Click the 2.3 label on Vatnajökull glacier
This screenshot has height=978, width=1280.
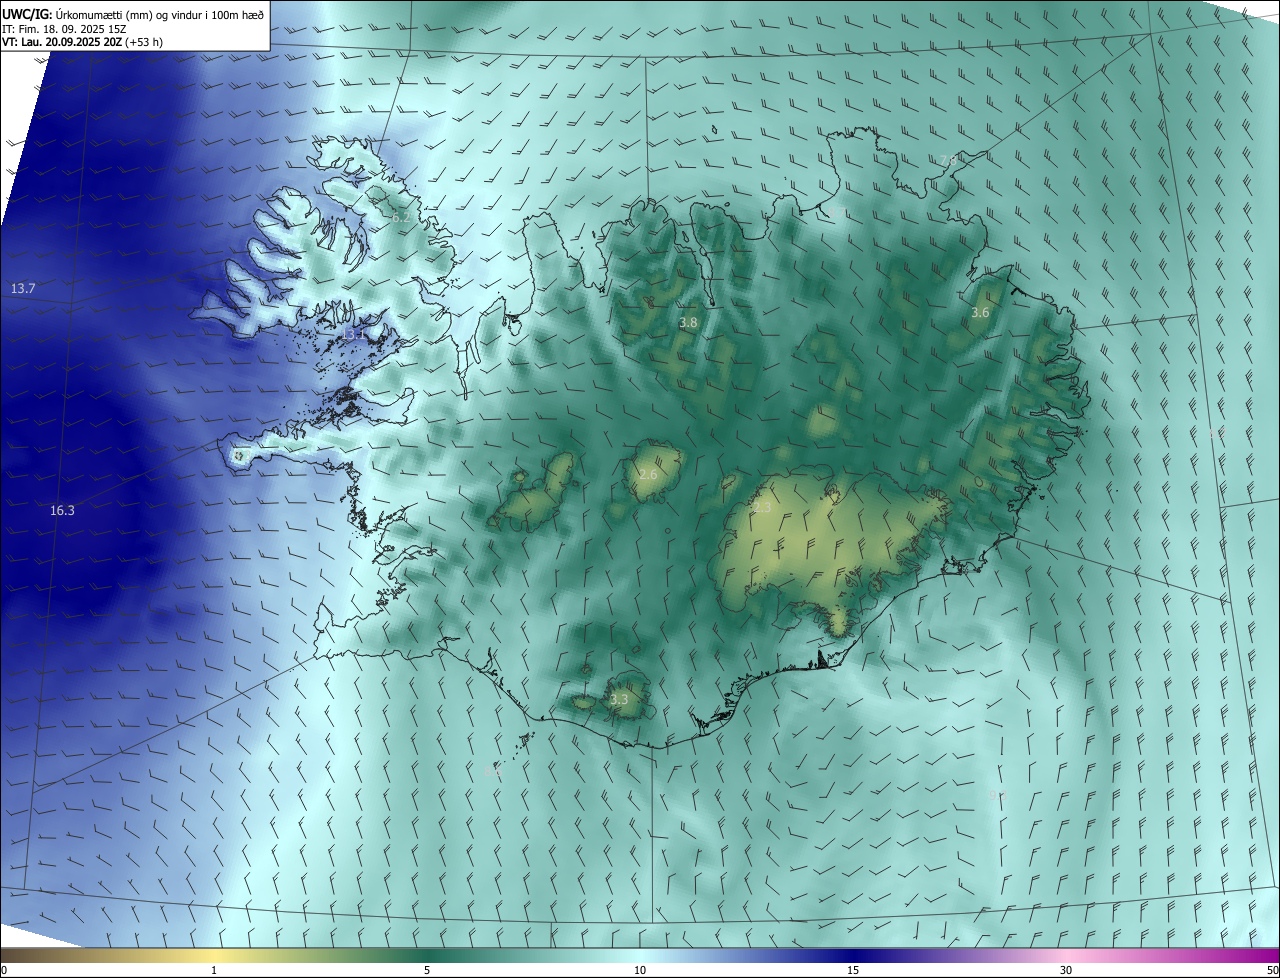click(x=762, y=508)
